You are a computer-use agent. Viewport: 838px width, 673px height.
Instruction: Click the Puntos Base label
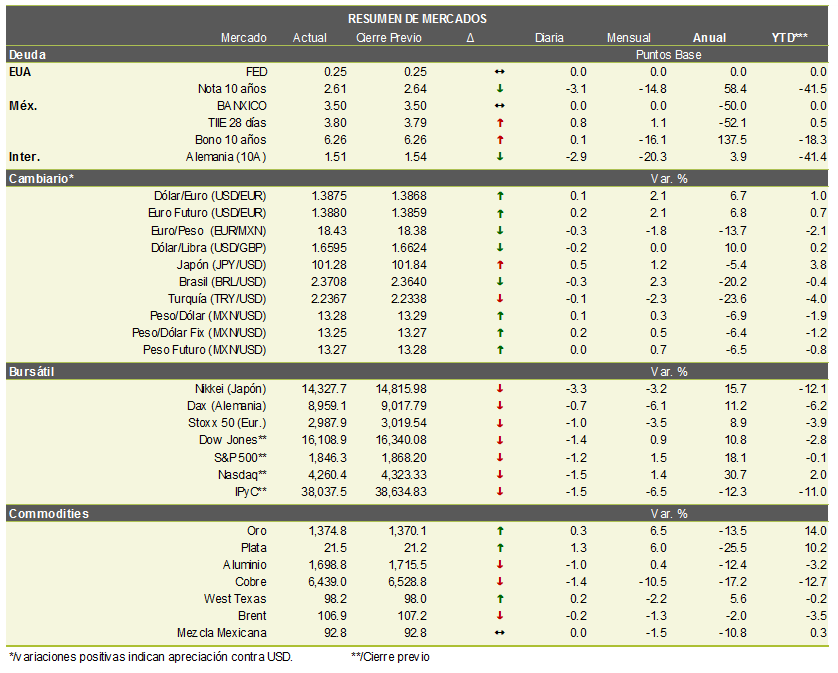click(668, 55)
